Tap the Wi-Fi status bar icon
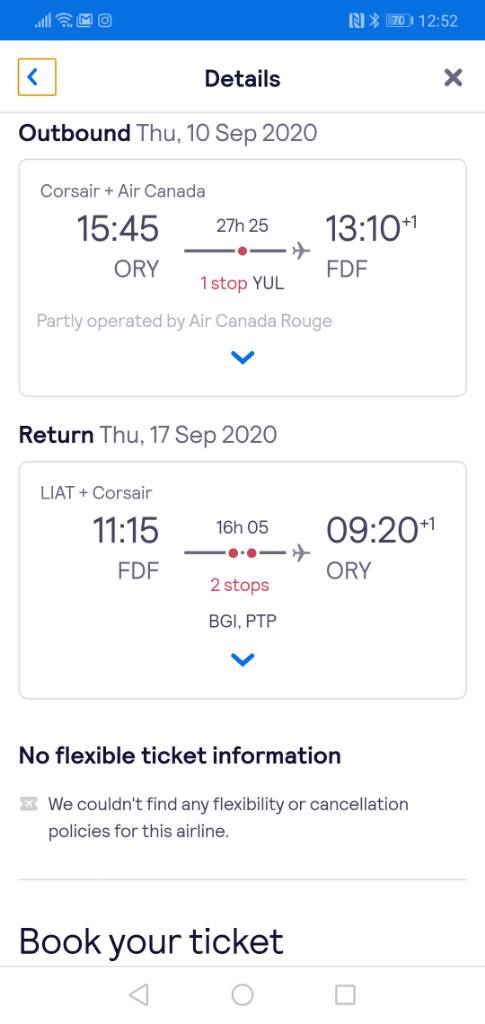Image resolution: width=485 pixels, height=1024 pixels. click(x=65, y=21)
